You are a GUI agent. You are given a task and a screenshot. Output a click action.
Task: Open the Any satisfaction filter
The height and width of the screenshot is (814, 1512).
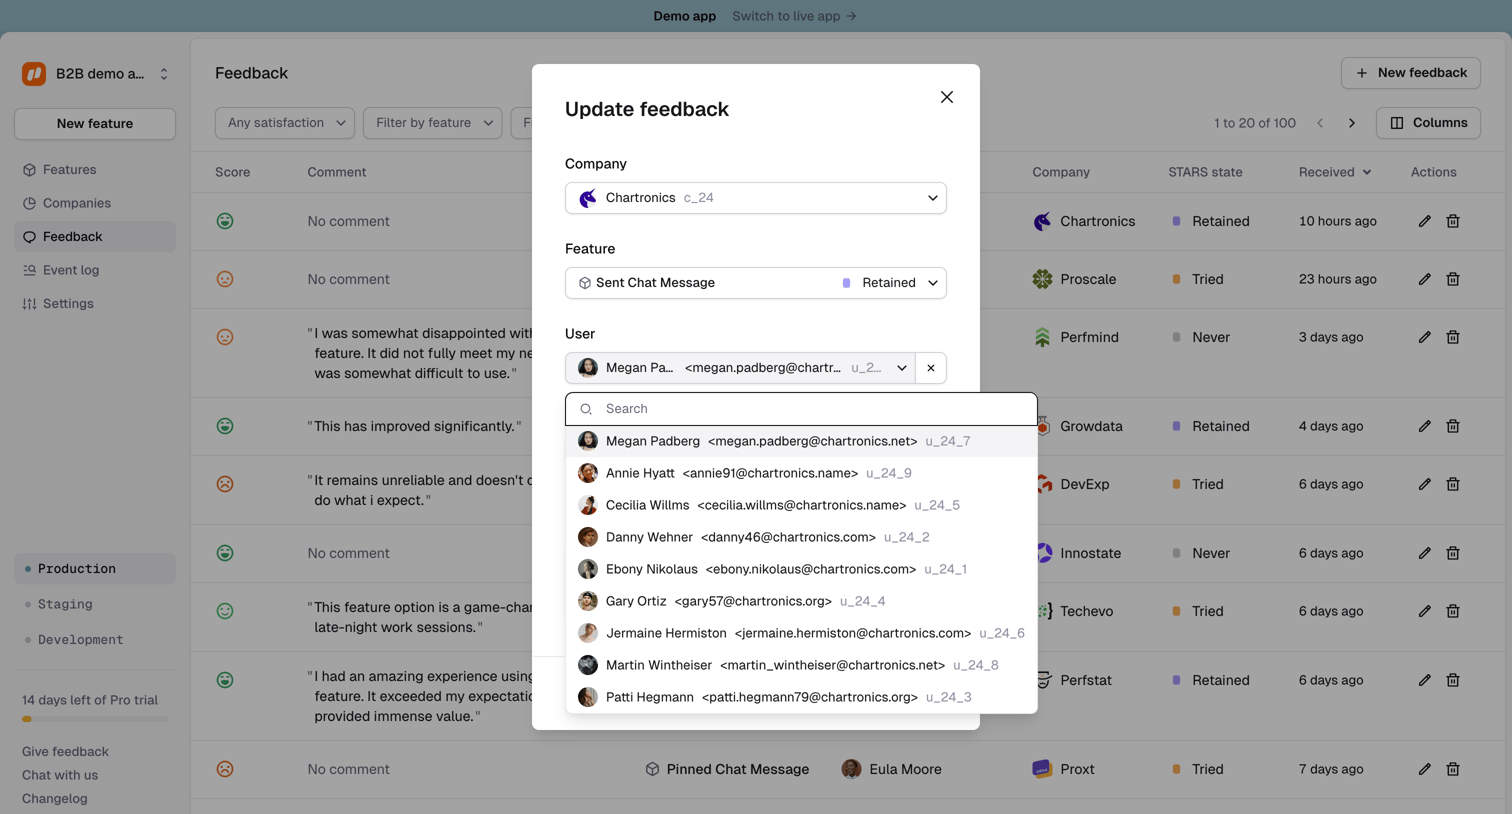click(285, 123)
